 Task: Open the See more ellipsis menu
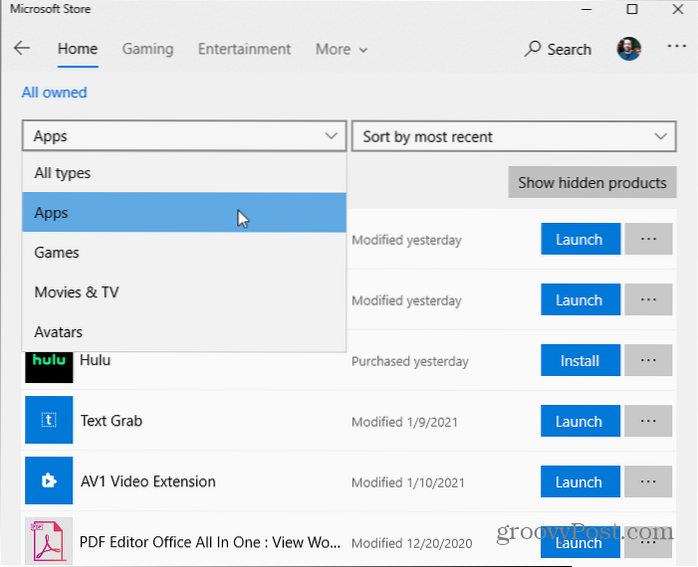click(x=676, y=49)
